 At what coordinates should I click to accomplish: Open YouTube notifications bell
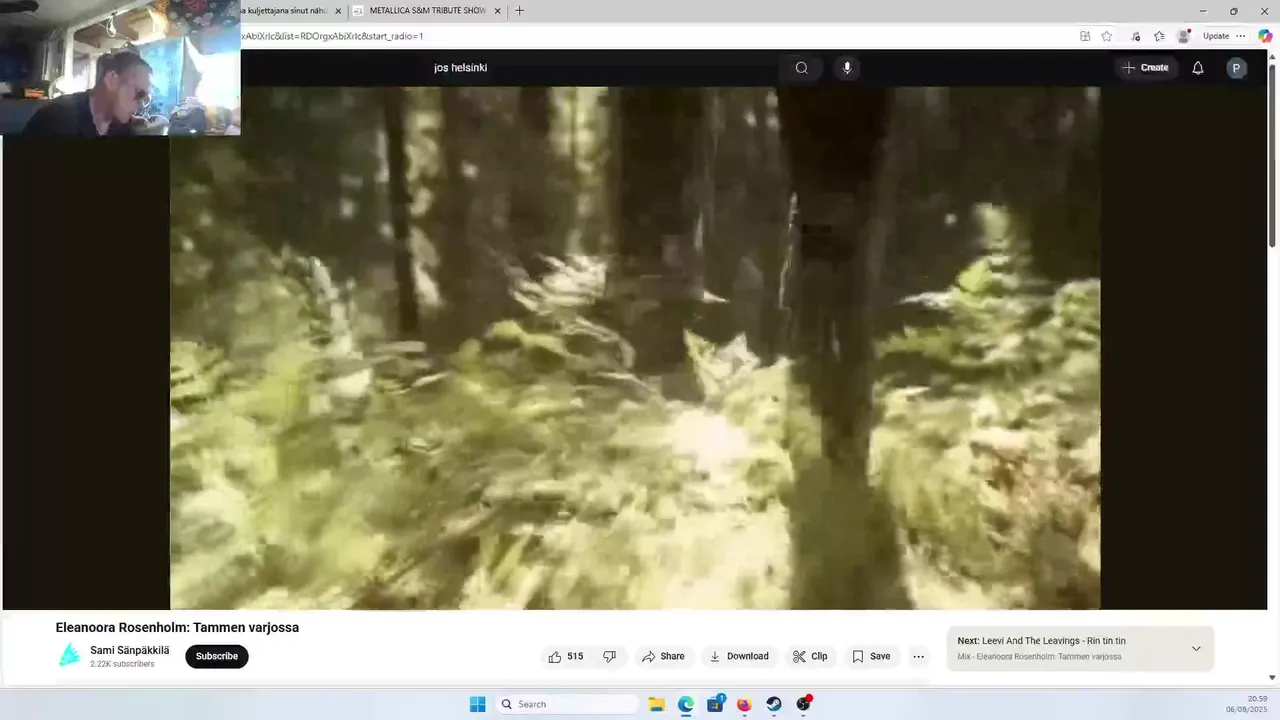(1197, 68)
